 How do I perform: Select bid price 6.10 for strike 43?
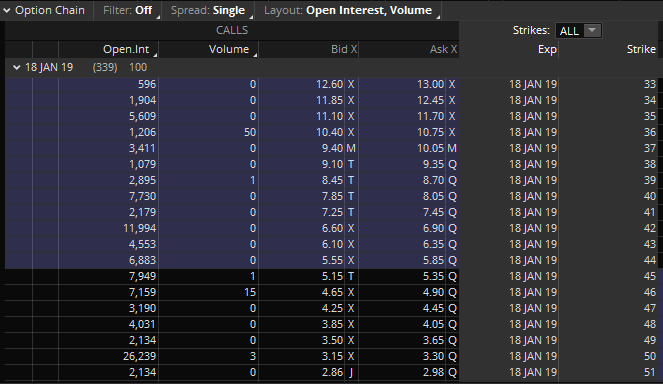(x=332, y=245)
